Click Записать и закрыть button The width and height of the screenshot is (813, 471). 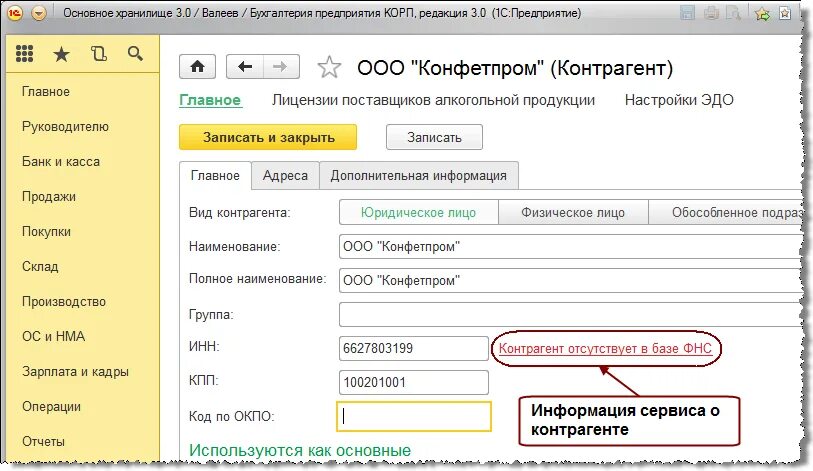coord(268,137)
